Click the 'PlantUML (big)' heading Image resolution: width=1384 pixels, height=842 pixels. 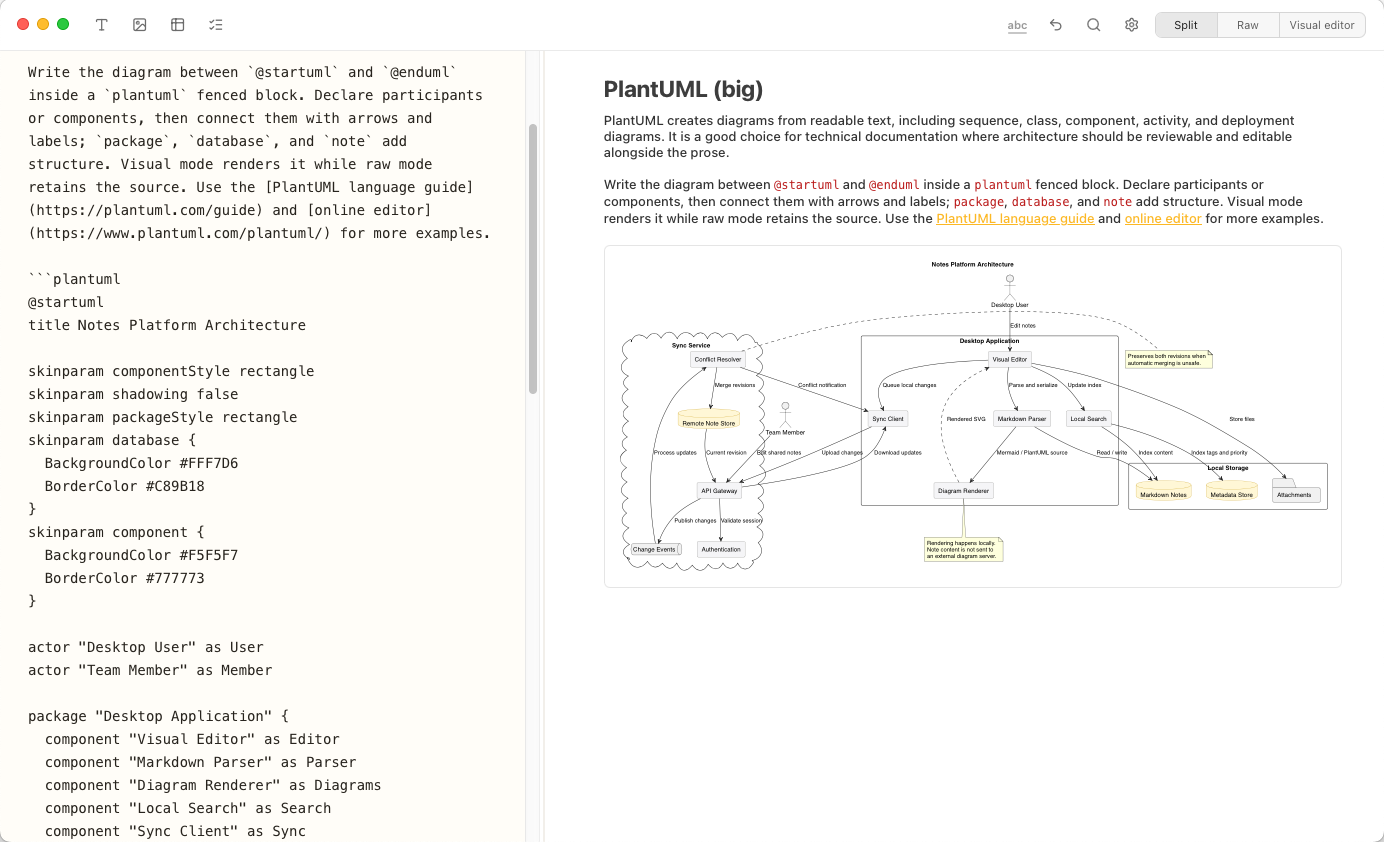coord(683,89)
